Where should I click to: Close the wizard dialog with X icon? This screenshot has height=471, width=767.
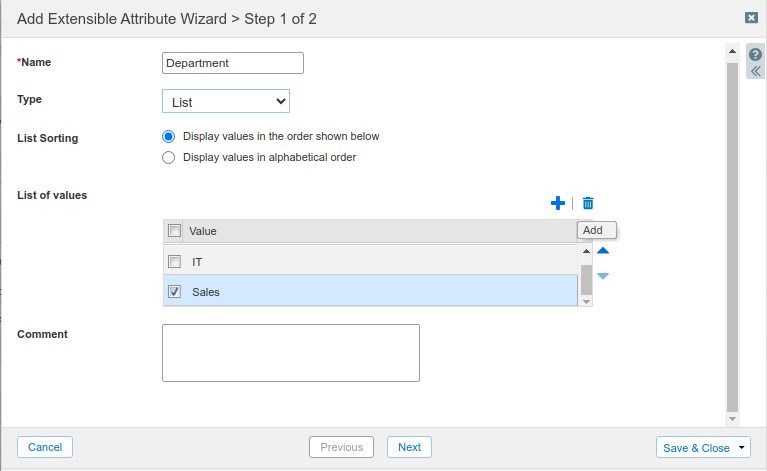click(751, 18)
